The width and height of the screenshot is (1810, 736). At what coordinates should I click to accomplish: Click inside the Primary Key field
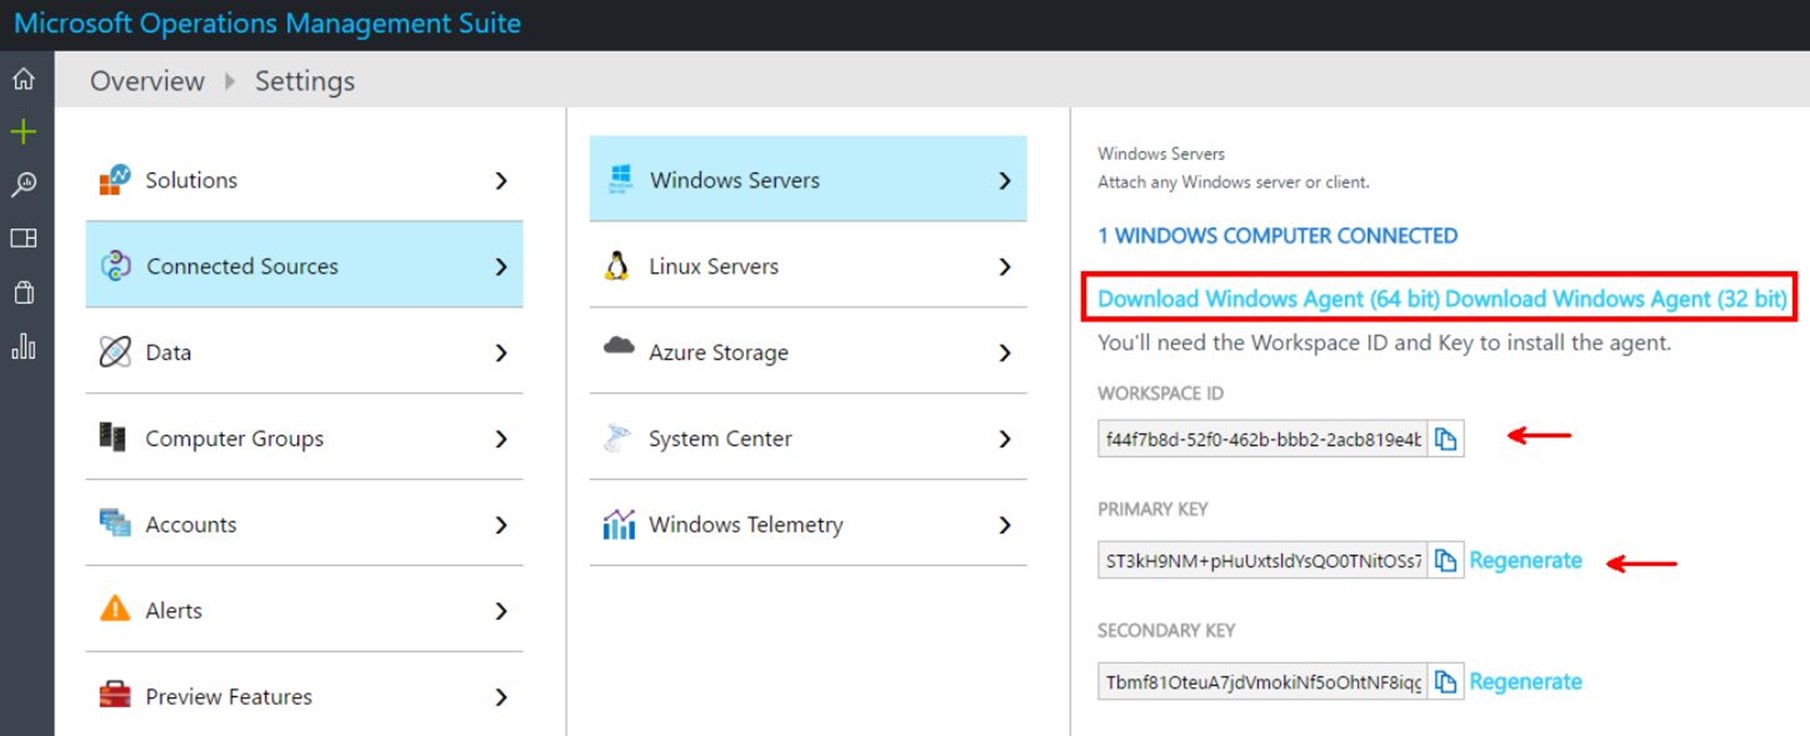[1262, 561]
